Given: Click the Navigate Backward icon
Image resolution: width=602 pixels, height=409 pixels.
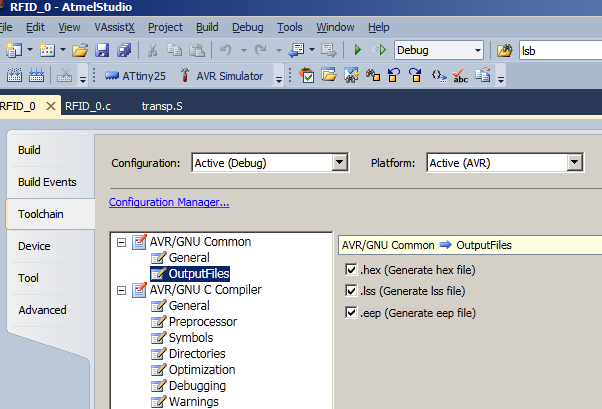Looking at the screenshot, I should (296, 50).
